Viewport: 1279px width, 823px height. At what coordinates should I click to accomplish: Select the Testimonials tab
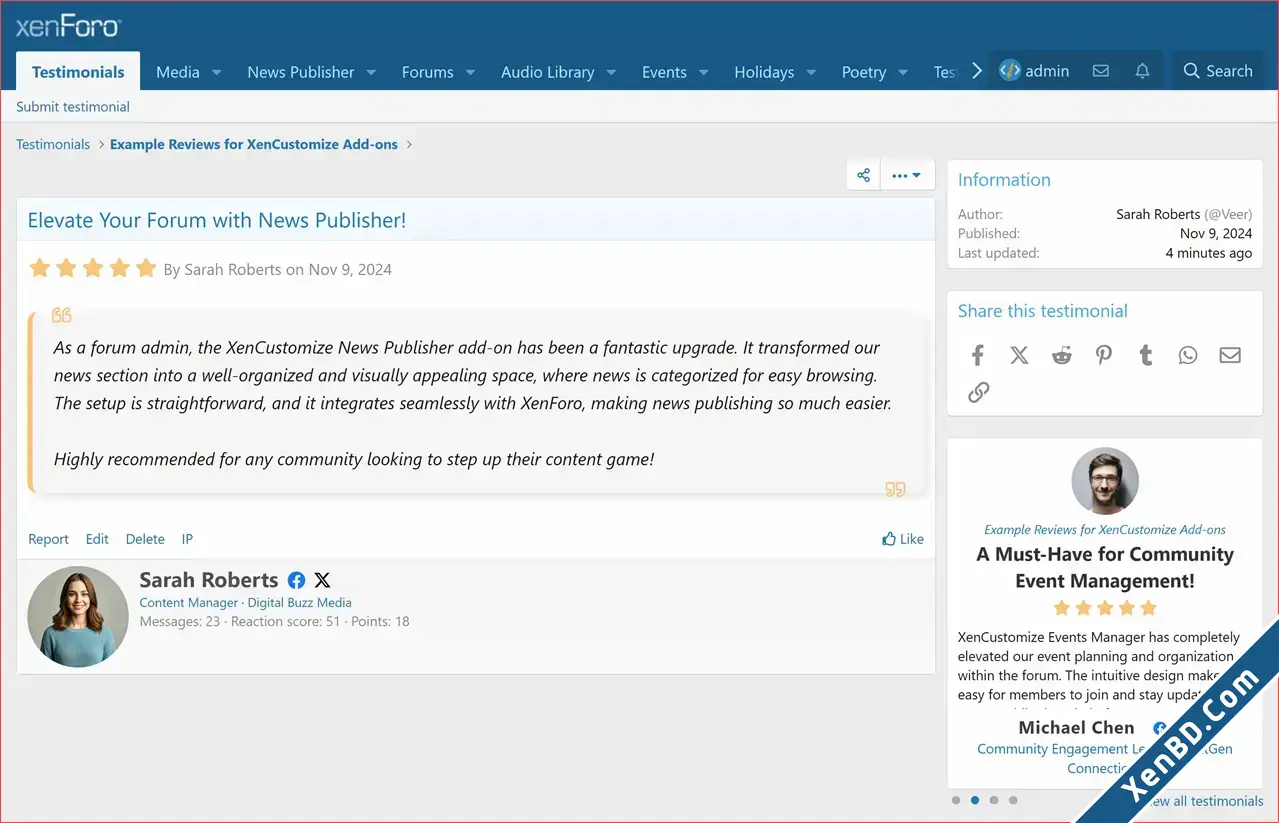coord(78,72)
